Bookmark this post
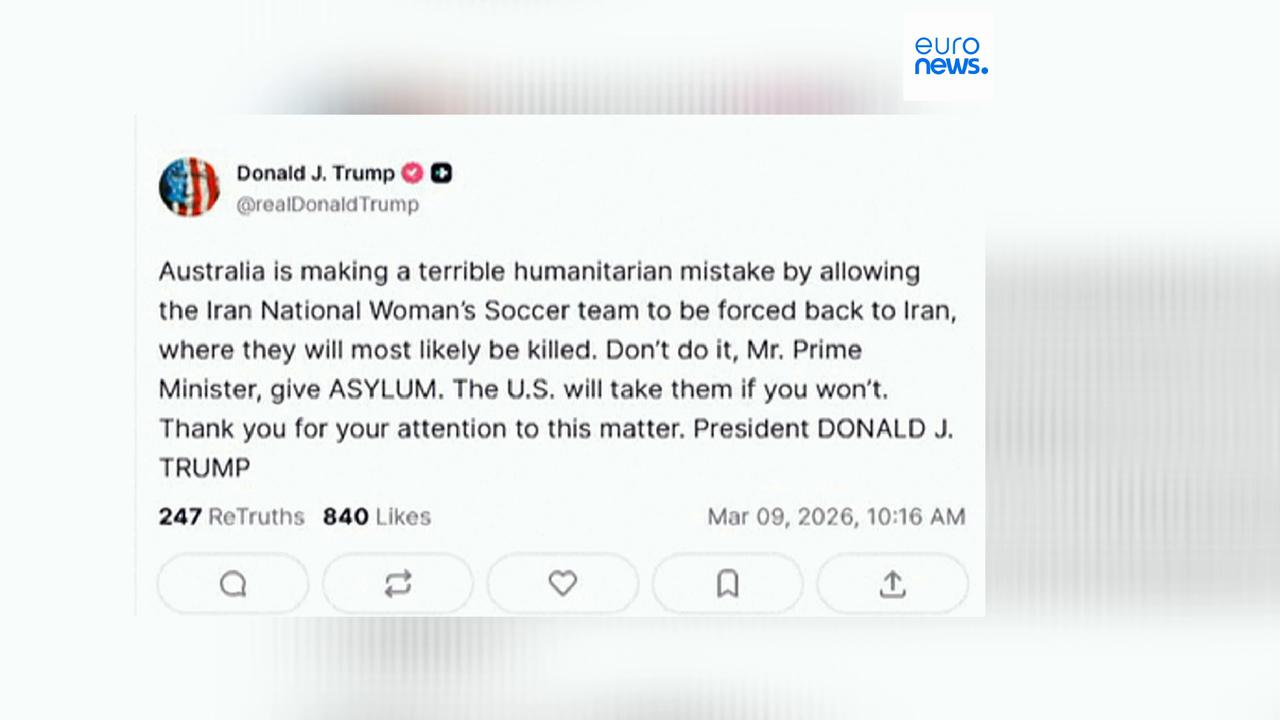The image size is (1280, 720). click(x=727, y=583)
